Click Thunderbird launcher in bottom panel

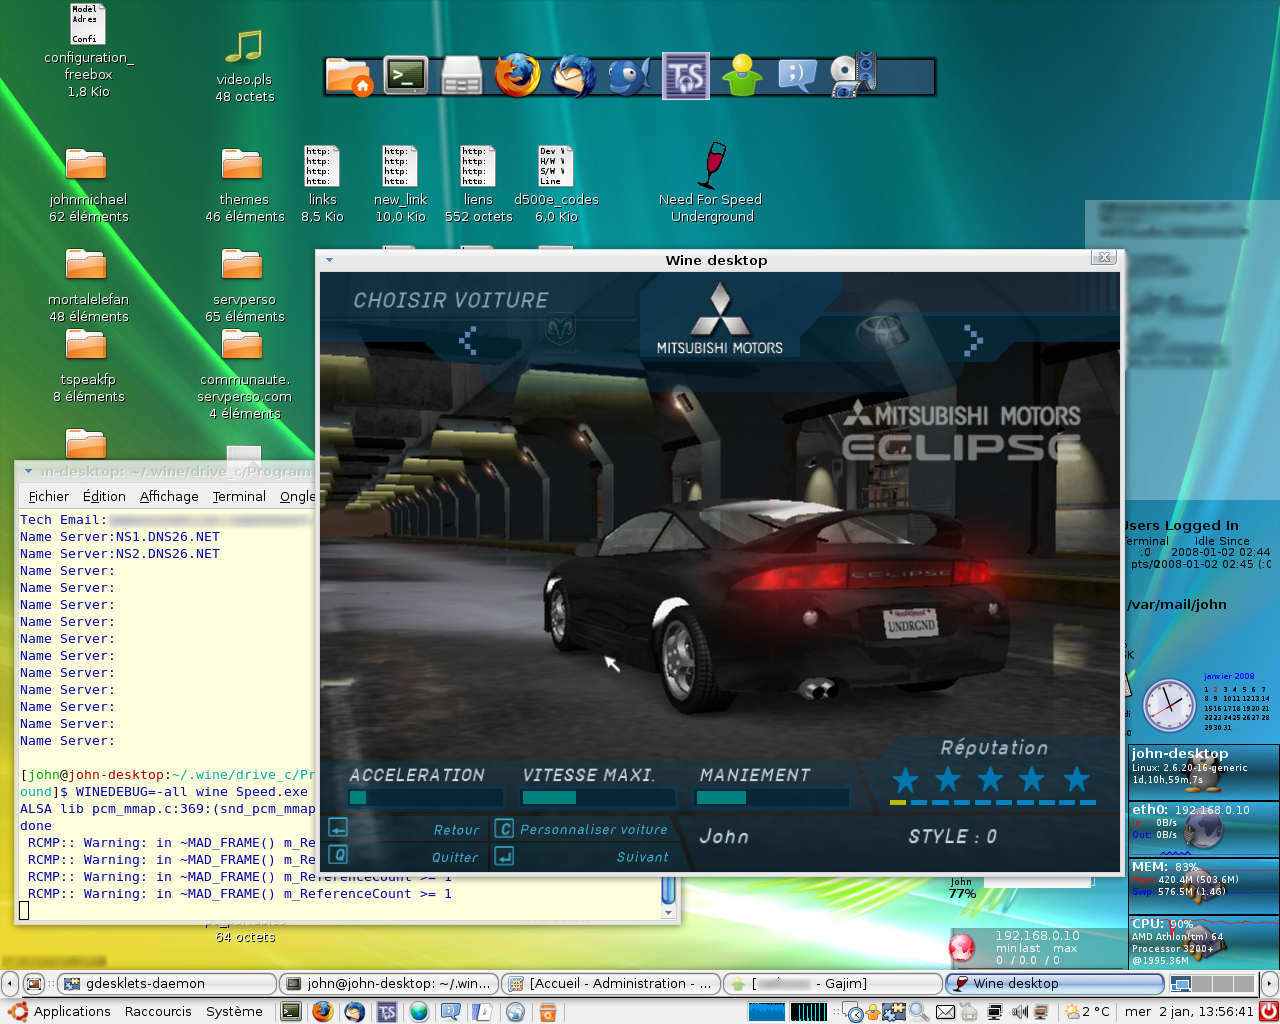point(354,1012)
